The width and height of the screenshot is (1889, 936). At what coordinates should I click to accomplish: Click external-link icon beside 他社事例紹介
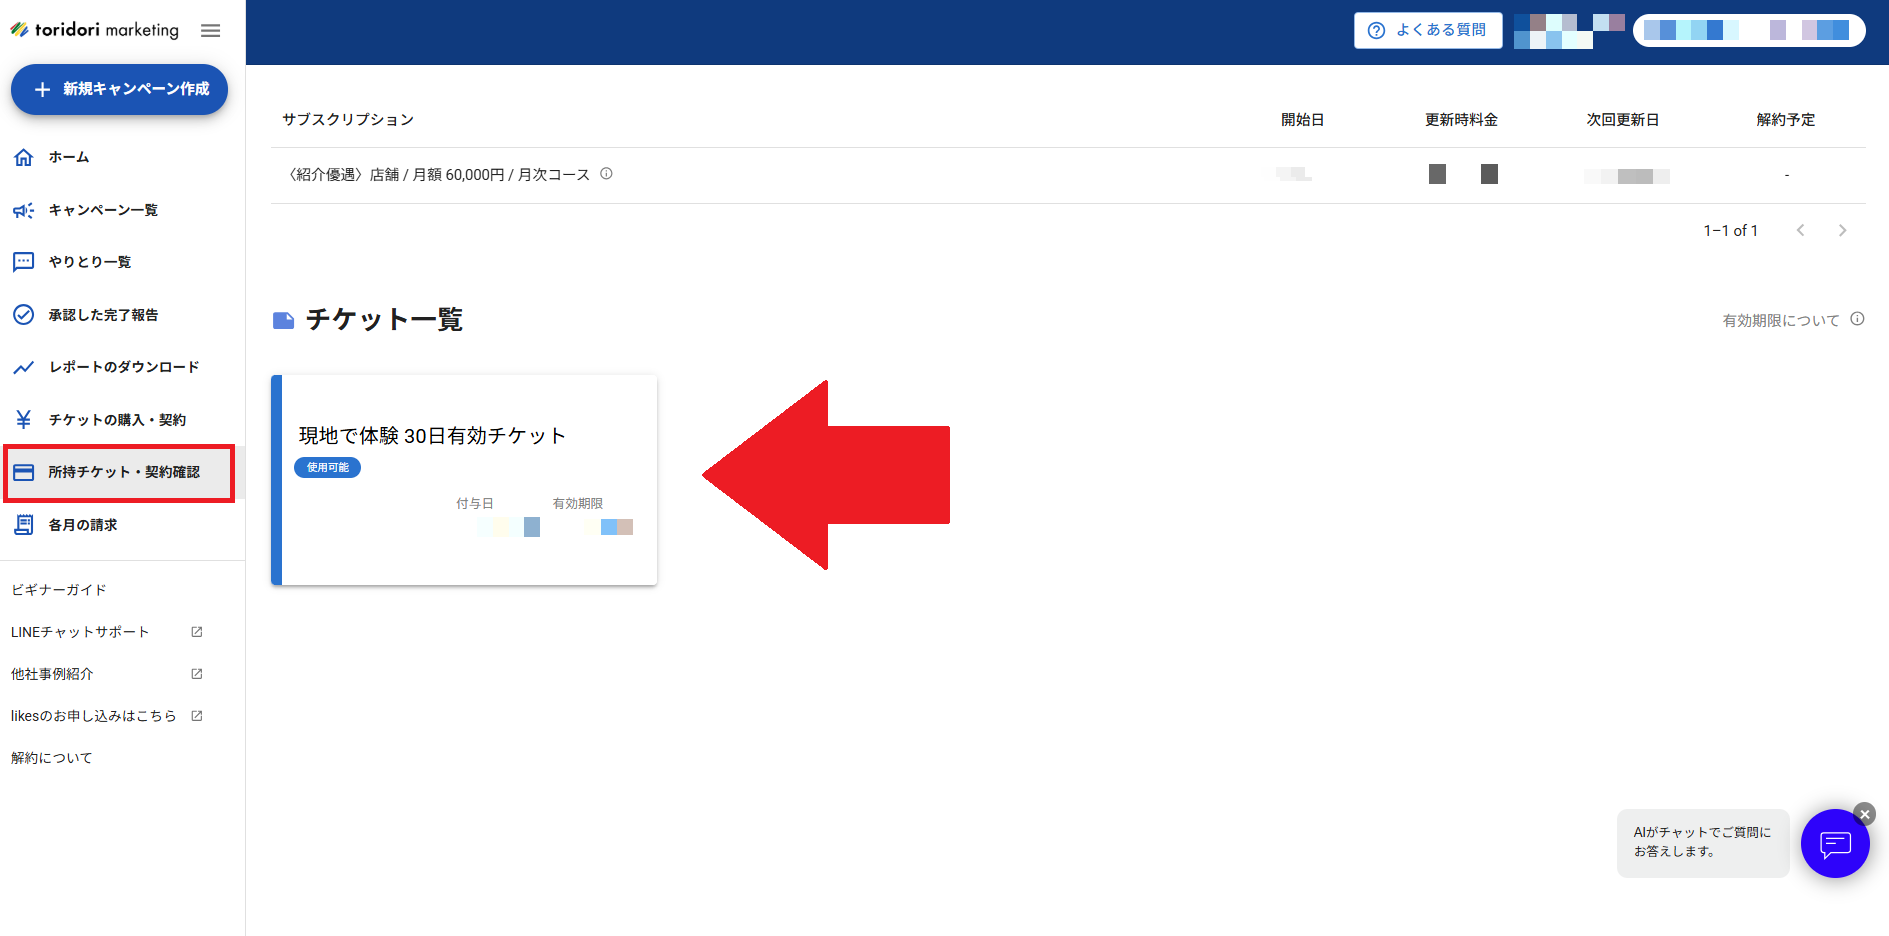(x=197, y=674)
